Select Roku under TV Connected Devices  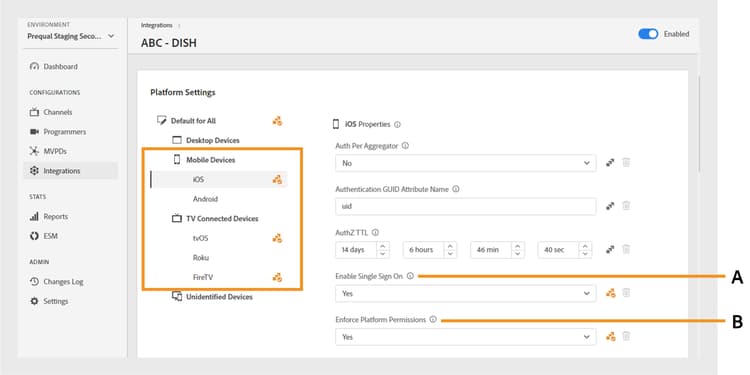pos(201,257)
